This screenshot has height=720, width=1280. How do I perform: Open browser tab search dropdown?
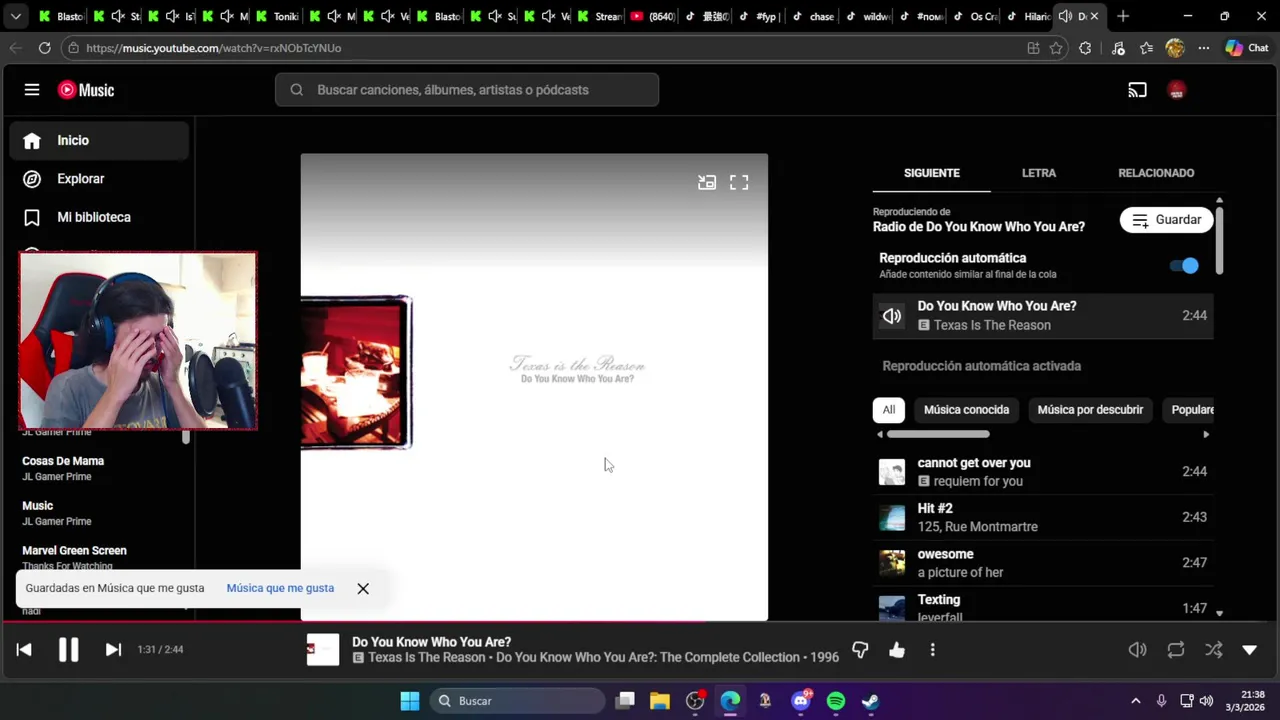pos(16,16)
